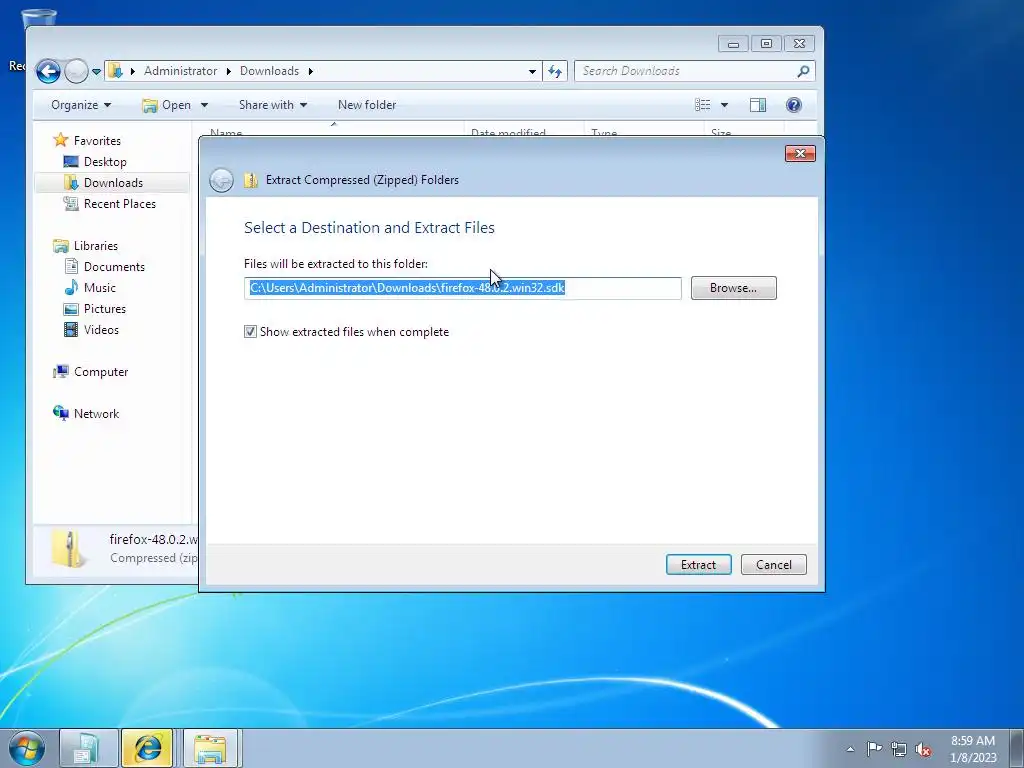Select Downloads in the address breadcrumb
The height and width of the screenshot is (768, 1024).
coord(269,71)
